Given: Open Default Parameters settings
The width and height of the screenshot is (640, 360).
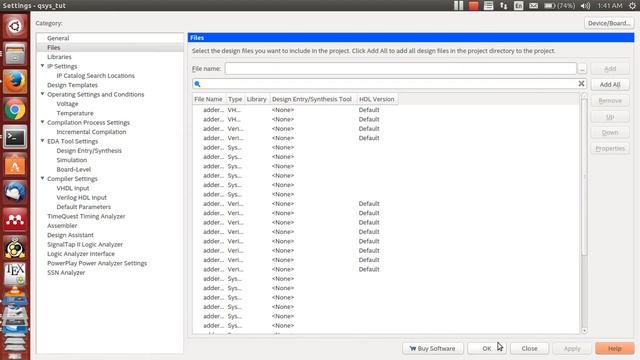Looking at the screenshot, I should (83, 207).
